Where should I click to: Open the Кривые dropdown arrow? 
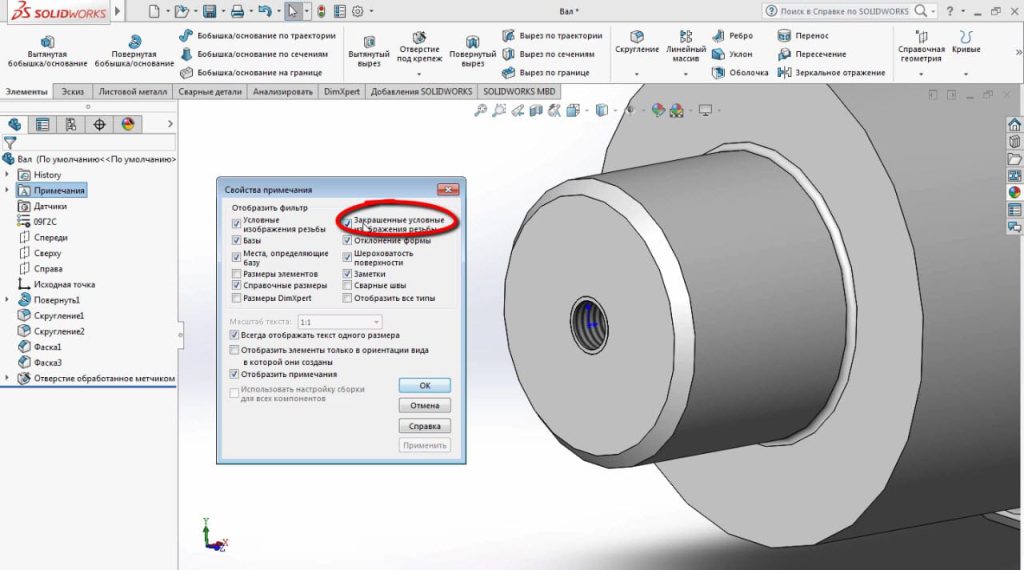(x=966, y=74)
